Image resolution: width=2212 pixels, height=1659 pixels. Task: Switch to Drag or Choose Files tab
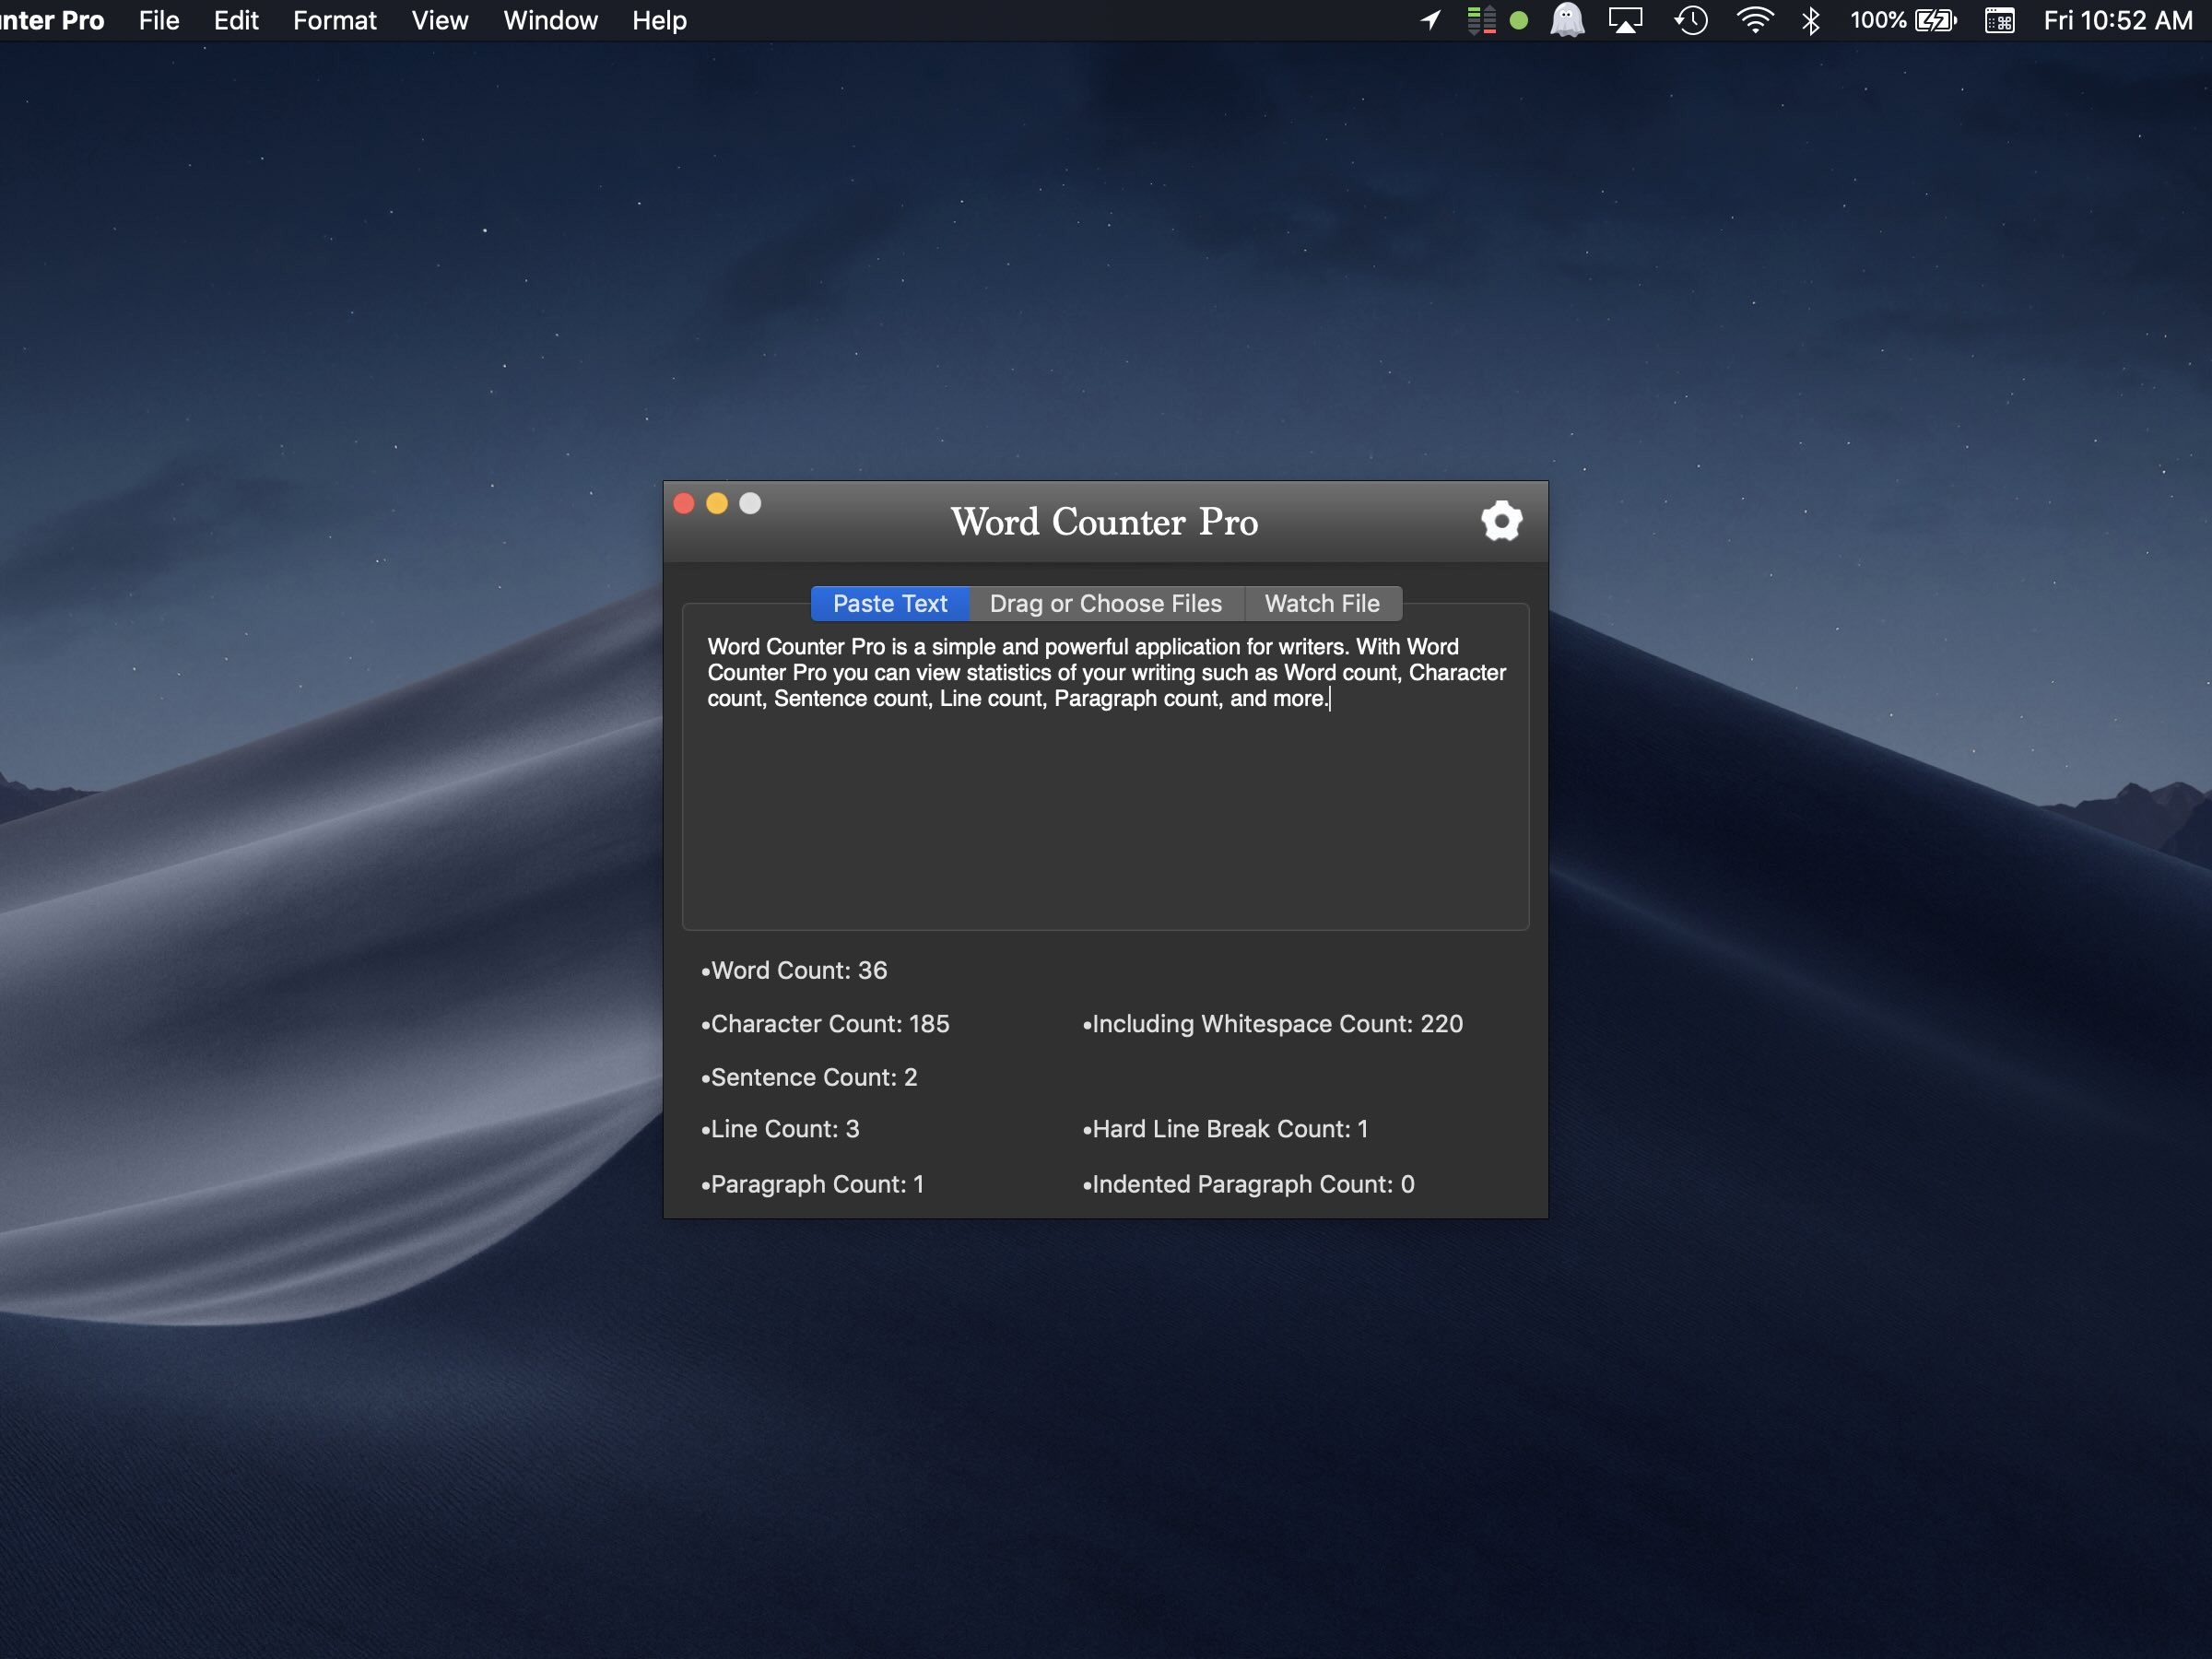1106,603
